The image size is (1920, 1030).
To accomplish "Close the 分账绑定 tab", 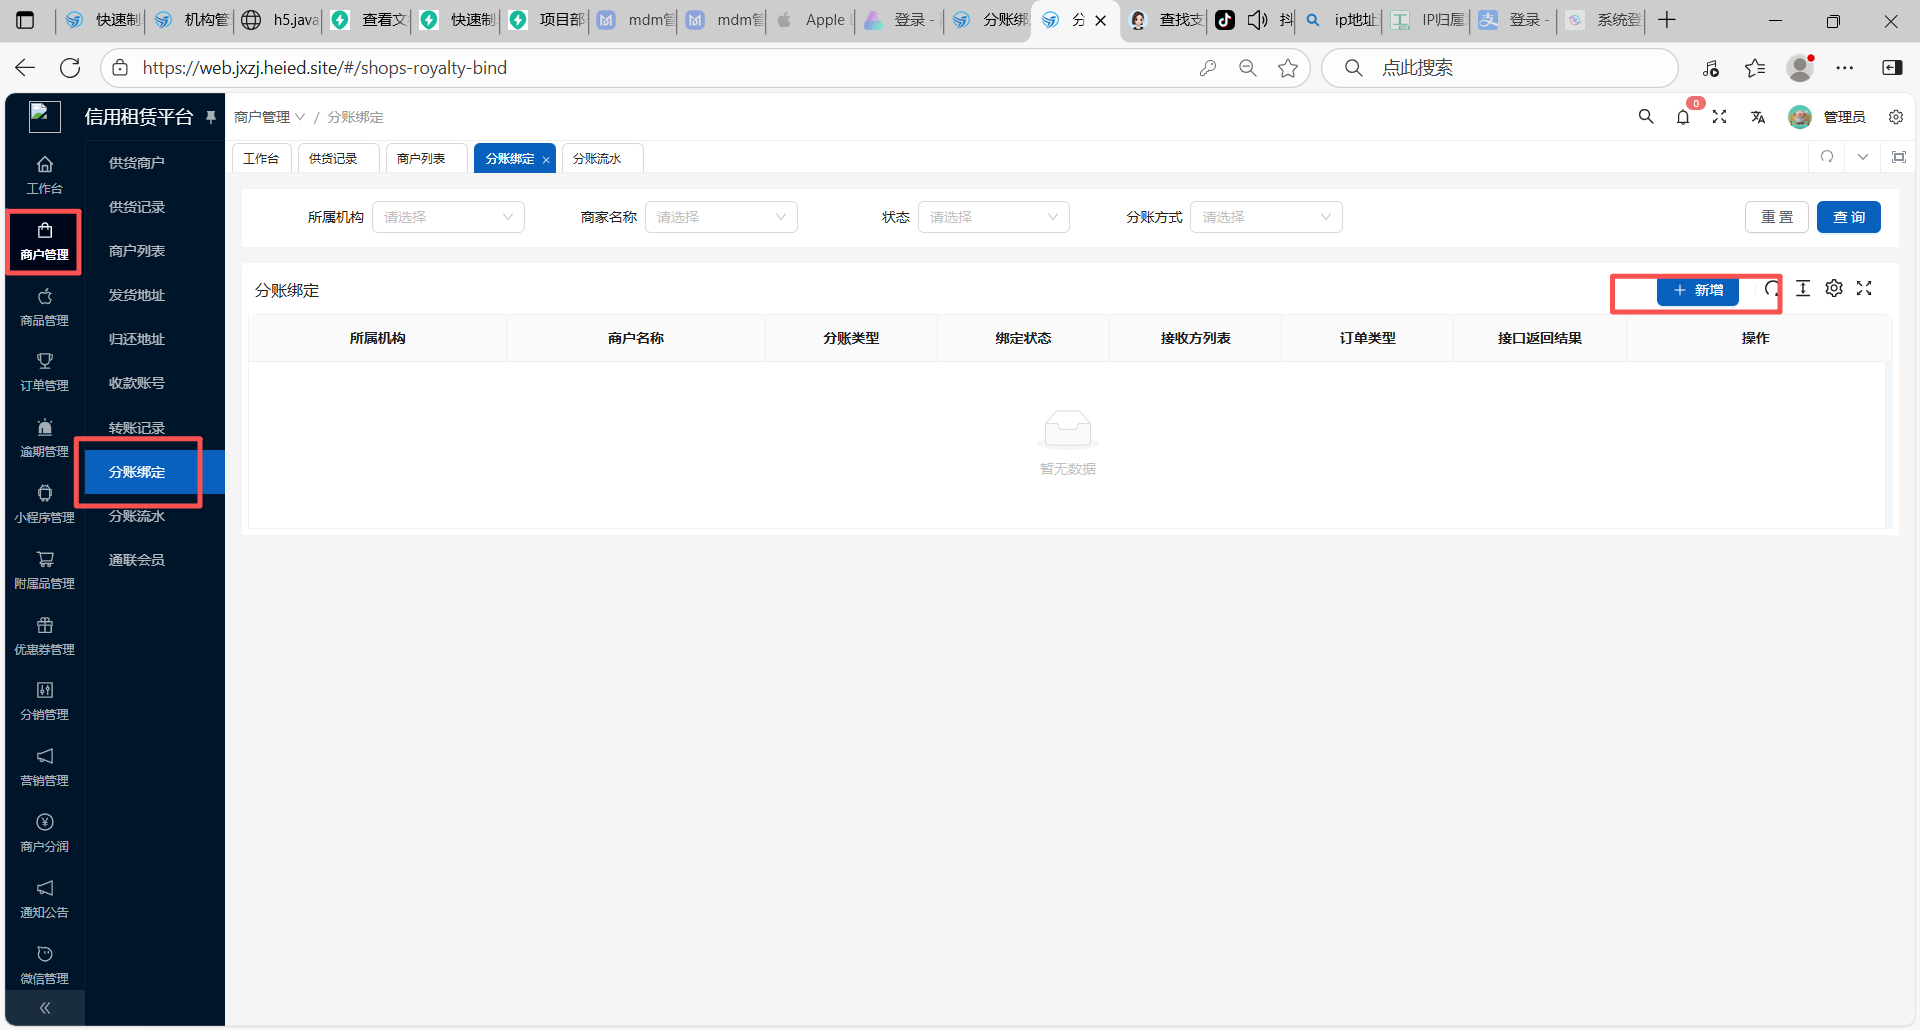I will (546, 160).
